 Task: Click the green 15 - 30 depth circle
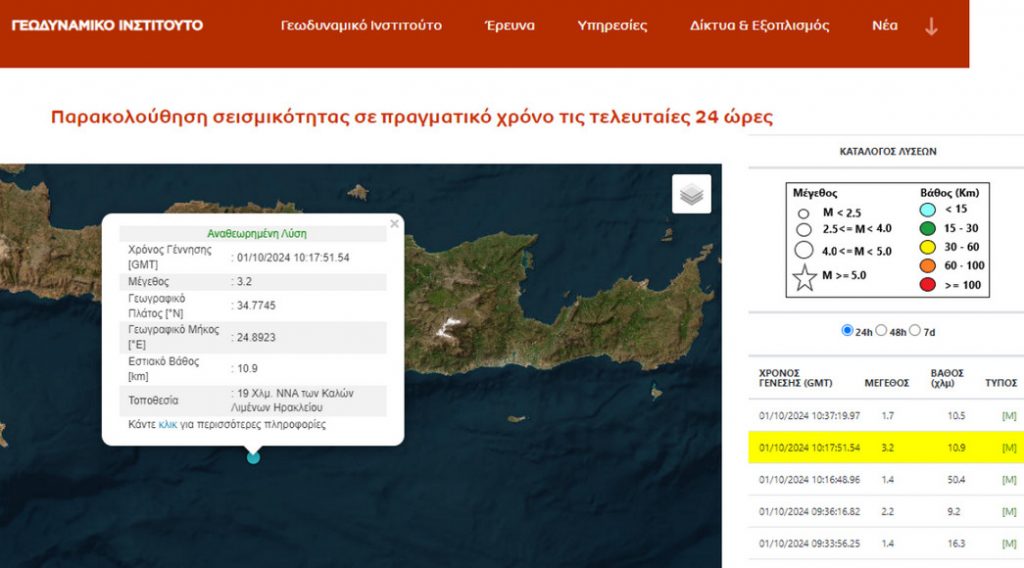[927, 229]
